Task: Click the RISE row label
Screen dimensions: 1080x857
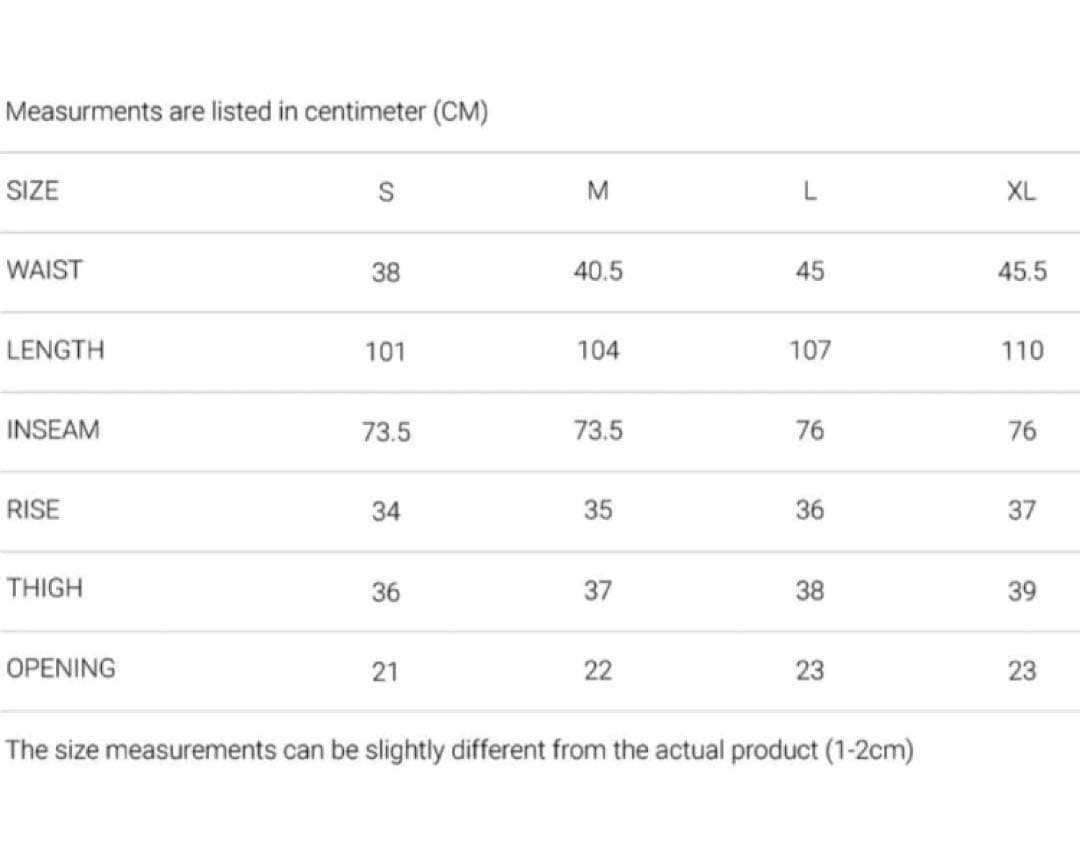Action: tap(33, 510)
